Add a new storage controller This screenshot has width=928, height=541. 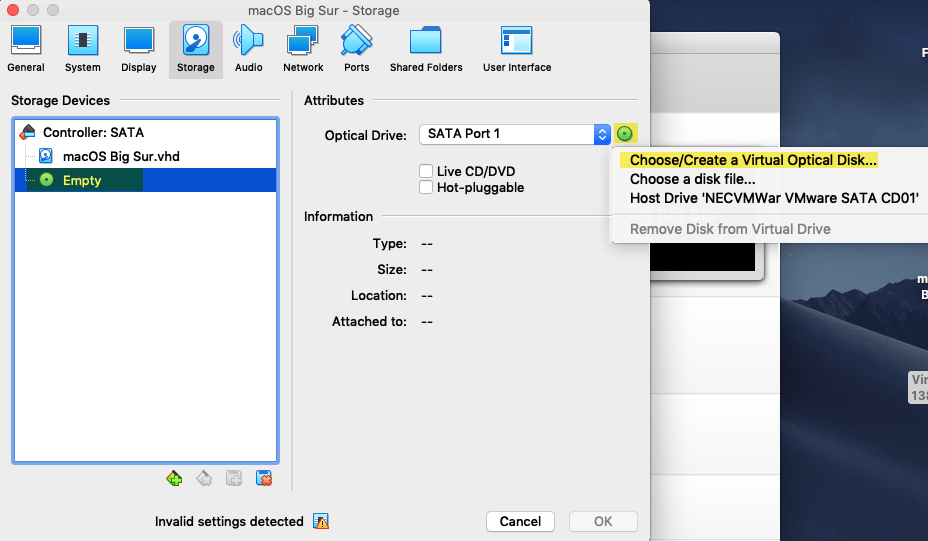coord(174,478)
